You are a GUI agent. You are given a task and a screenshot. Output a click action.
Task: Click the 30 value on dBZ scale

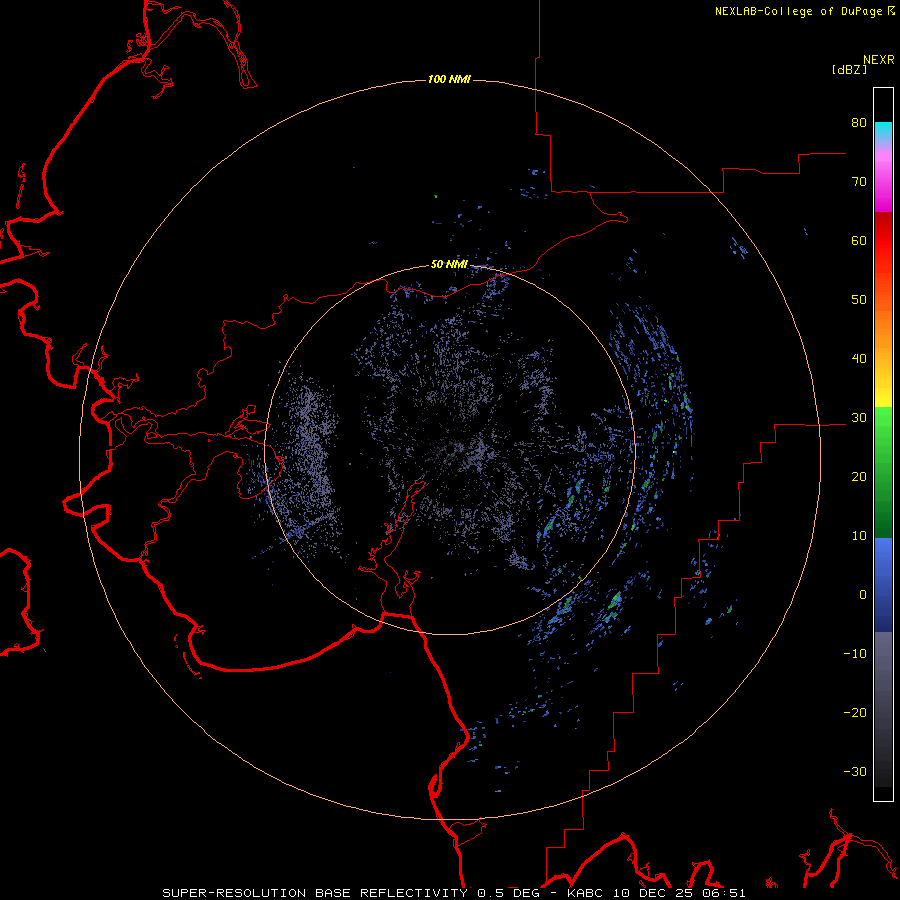click(859, 418)
